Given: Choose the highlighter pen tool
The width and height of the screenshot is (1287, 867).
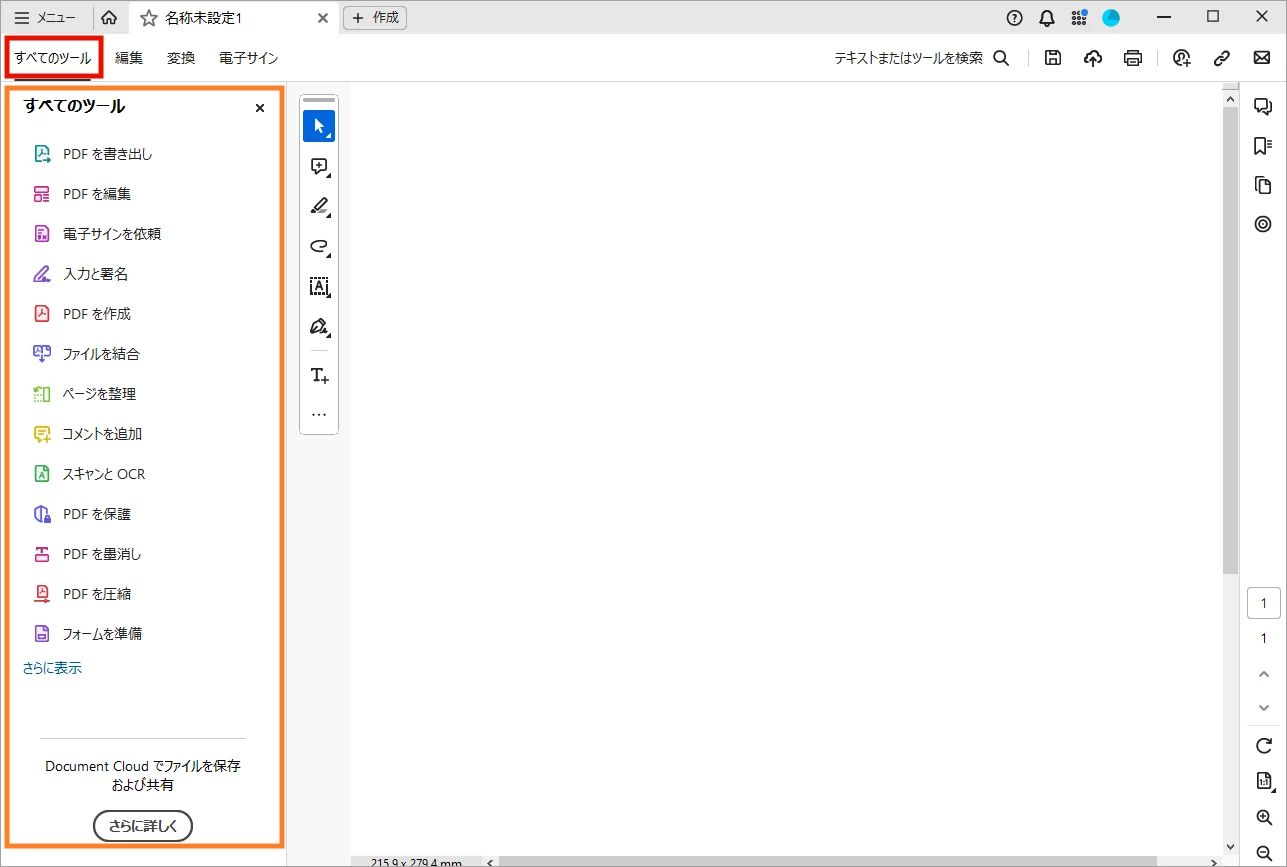Looking at the screenshot, I should tap(319, 207).
